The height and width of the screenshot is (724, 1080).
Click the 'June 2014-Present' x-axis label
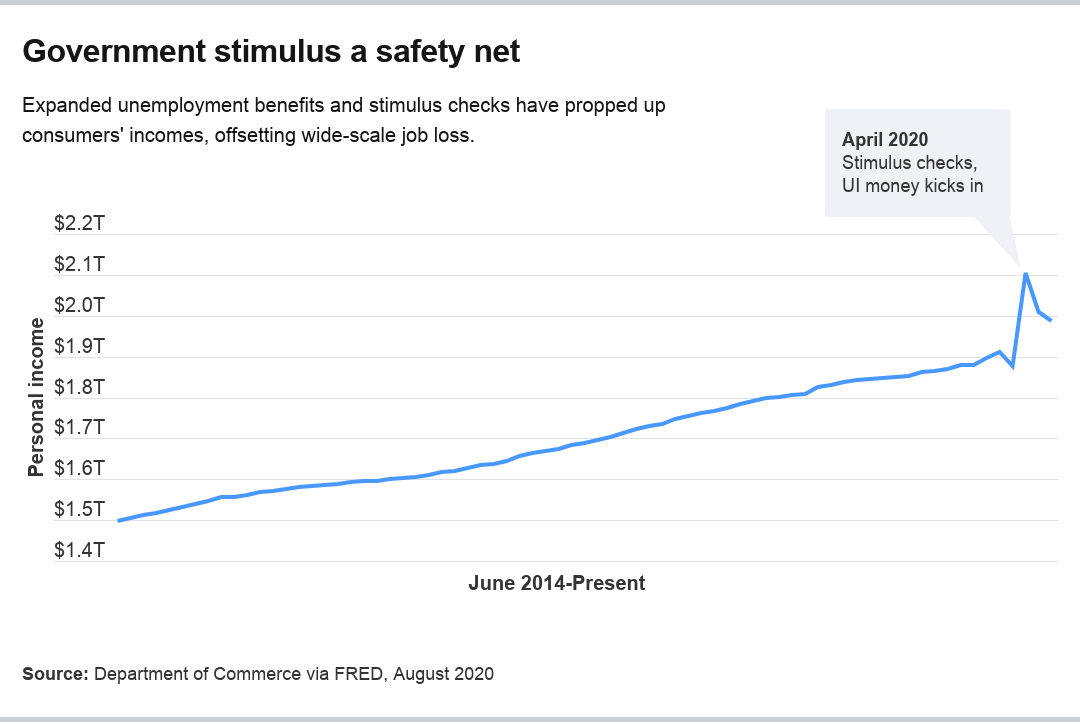556,583
